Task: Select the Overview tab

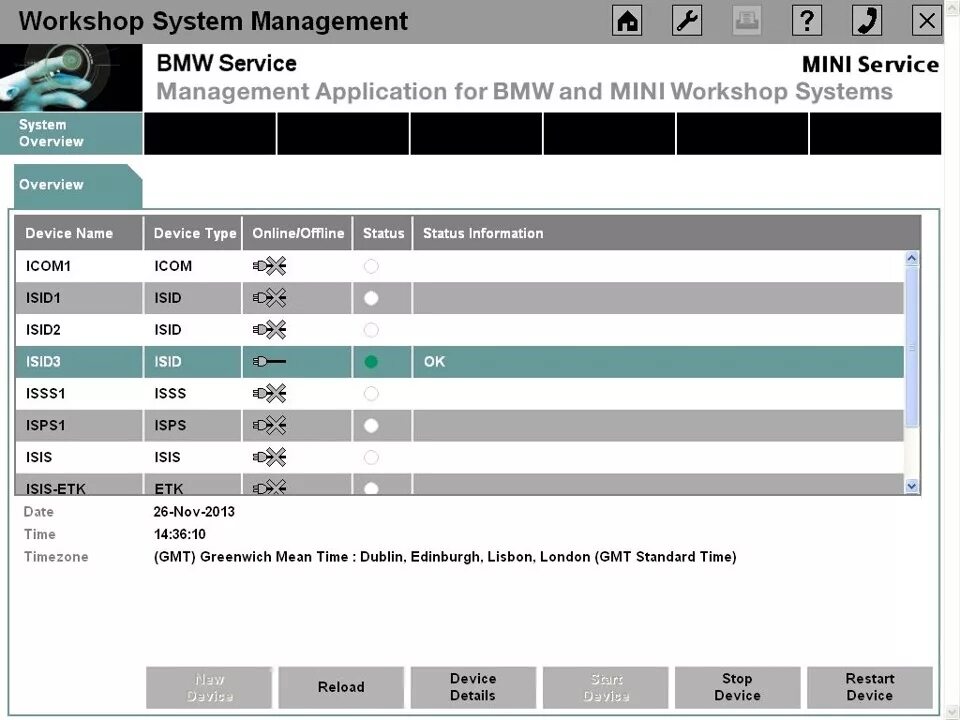Action: pos(78,186)
